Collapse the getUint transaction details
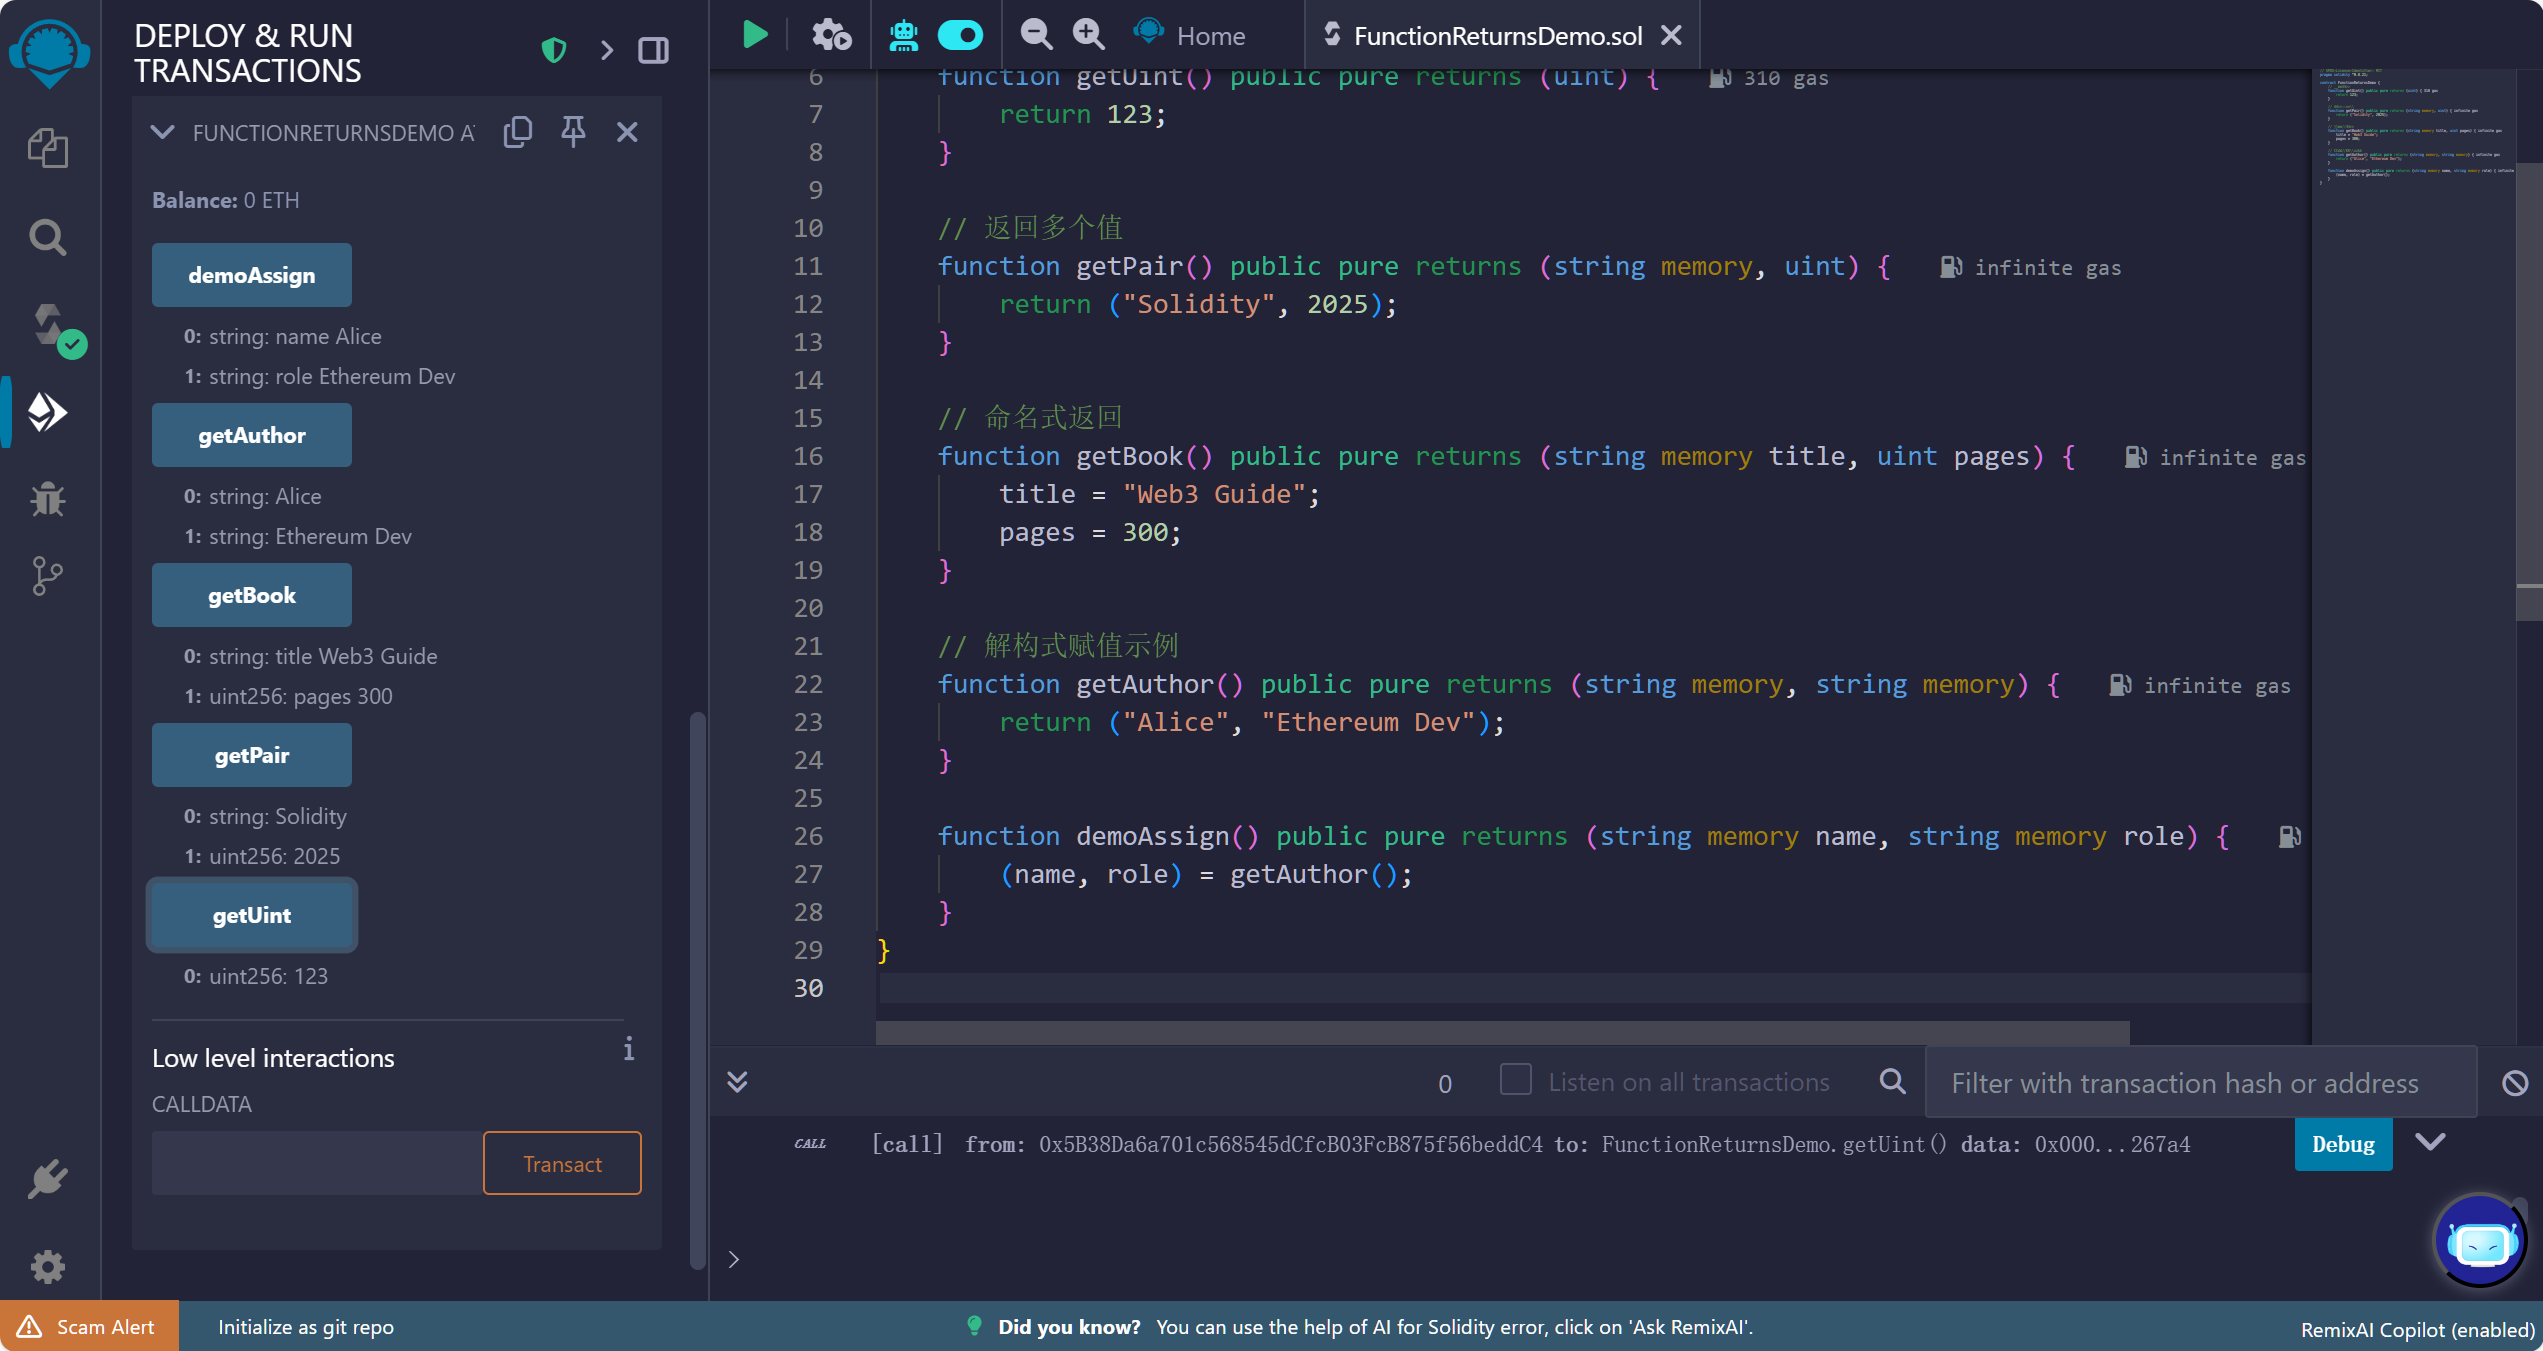 coord(2432,1142)
